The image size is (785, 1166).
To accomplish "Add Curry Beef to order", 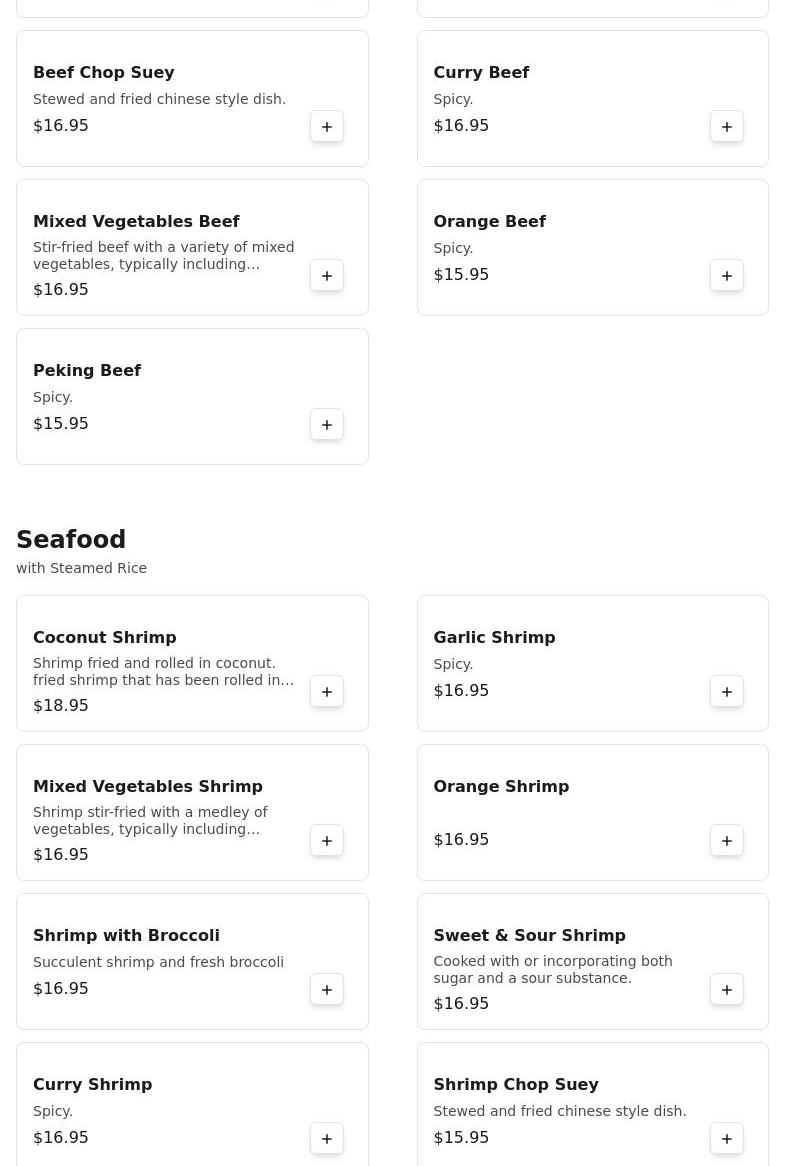I will pos(727,127).
